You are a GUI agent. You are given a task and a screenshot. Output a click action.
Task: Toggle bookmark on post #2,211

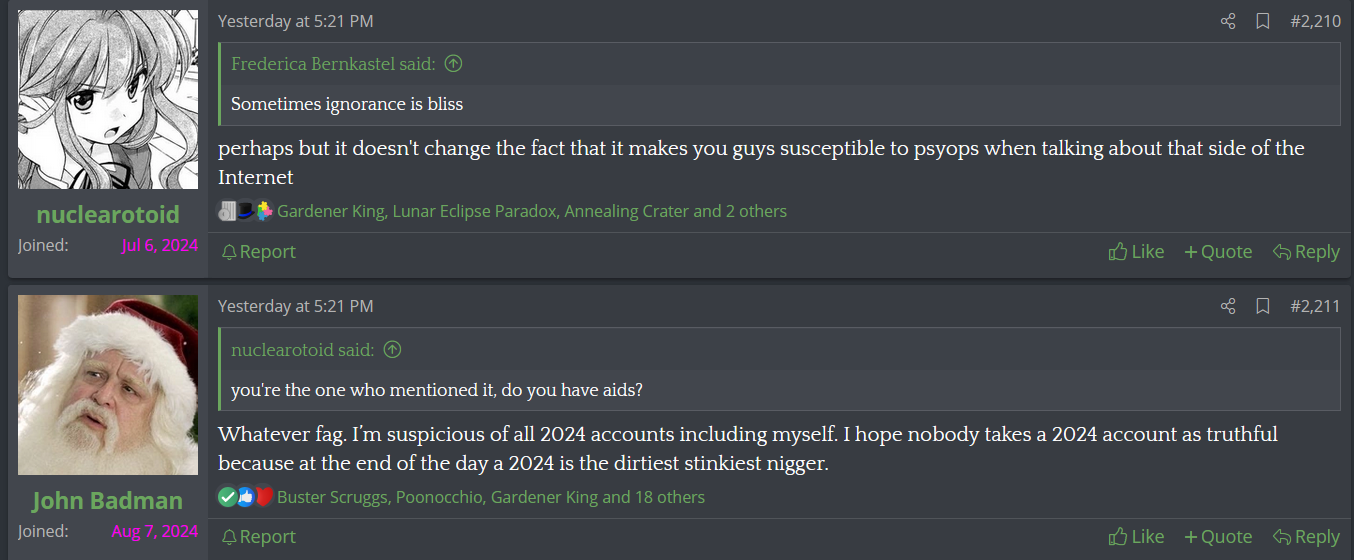(1263, 306)
